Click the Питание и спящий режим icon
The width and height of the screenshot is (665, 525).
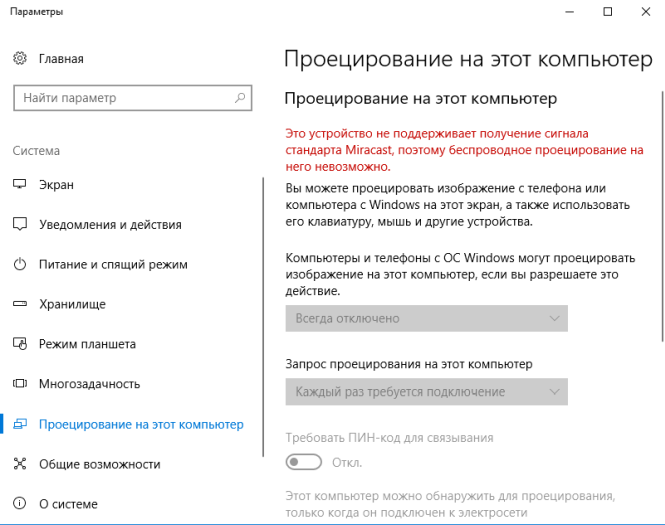point(20,265)
